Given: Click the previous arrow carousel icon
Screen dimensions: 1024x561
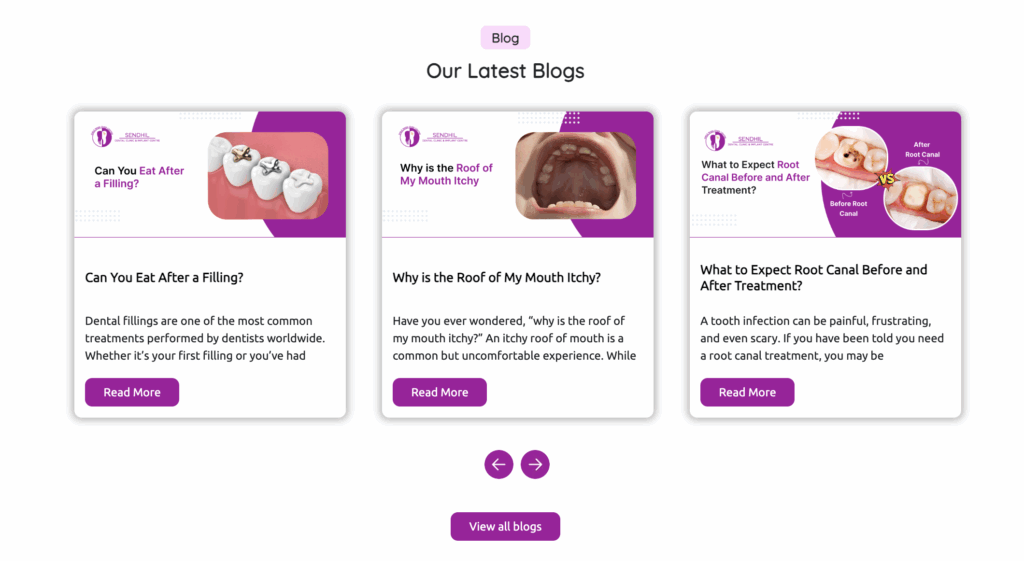Looking at the screenshot, I should point(498,464).
